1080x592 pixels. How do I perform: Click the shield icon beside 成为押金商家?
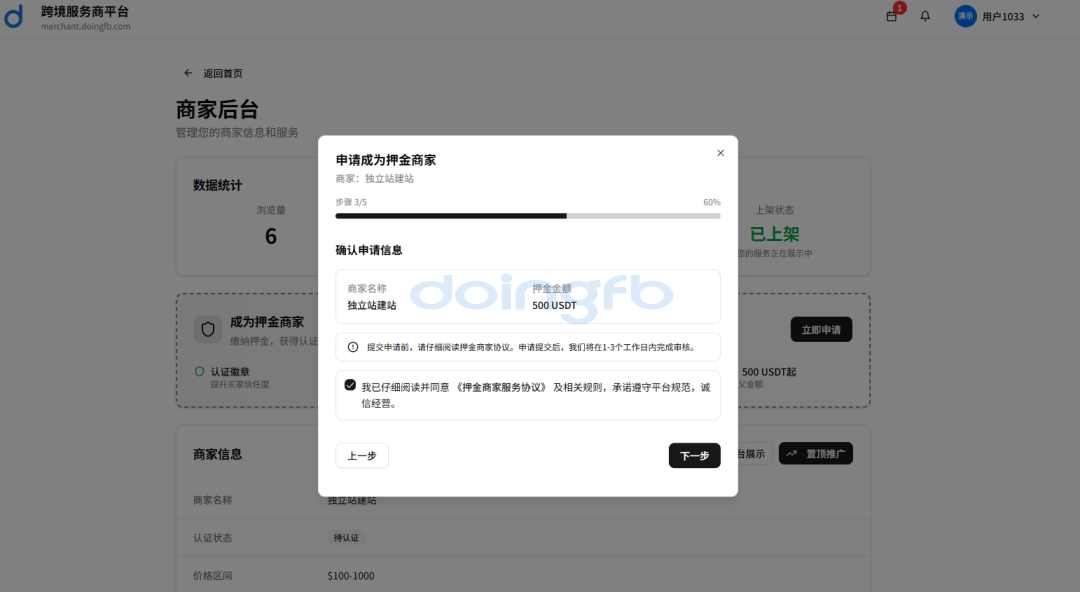(208, 329)
